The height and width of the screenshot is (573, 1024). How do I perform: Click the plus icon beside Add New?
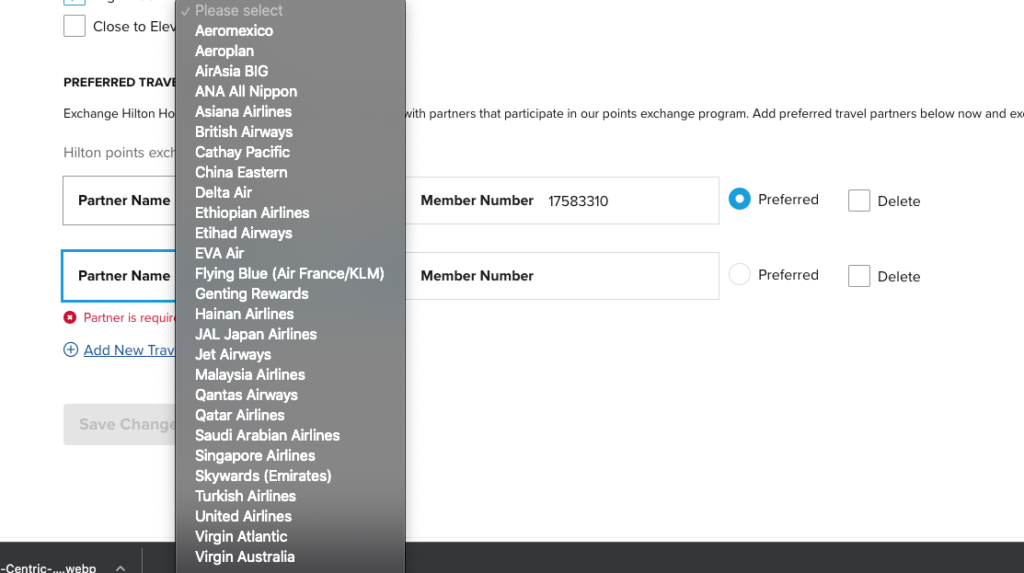(x=71, y=350)
